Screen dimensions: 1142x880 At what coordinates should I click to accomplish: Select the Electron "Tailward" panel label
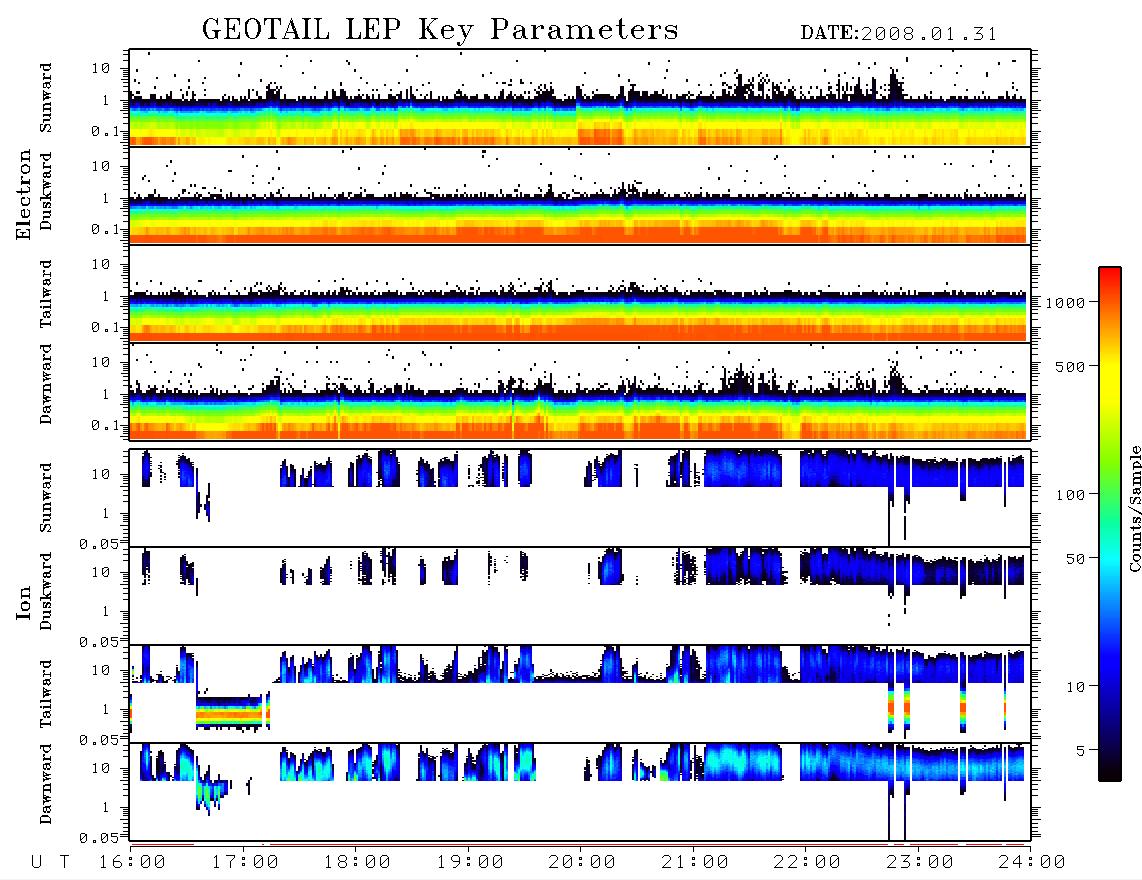[46, 294]
